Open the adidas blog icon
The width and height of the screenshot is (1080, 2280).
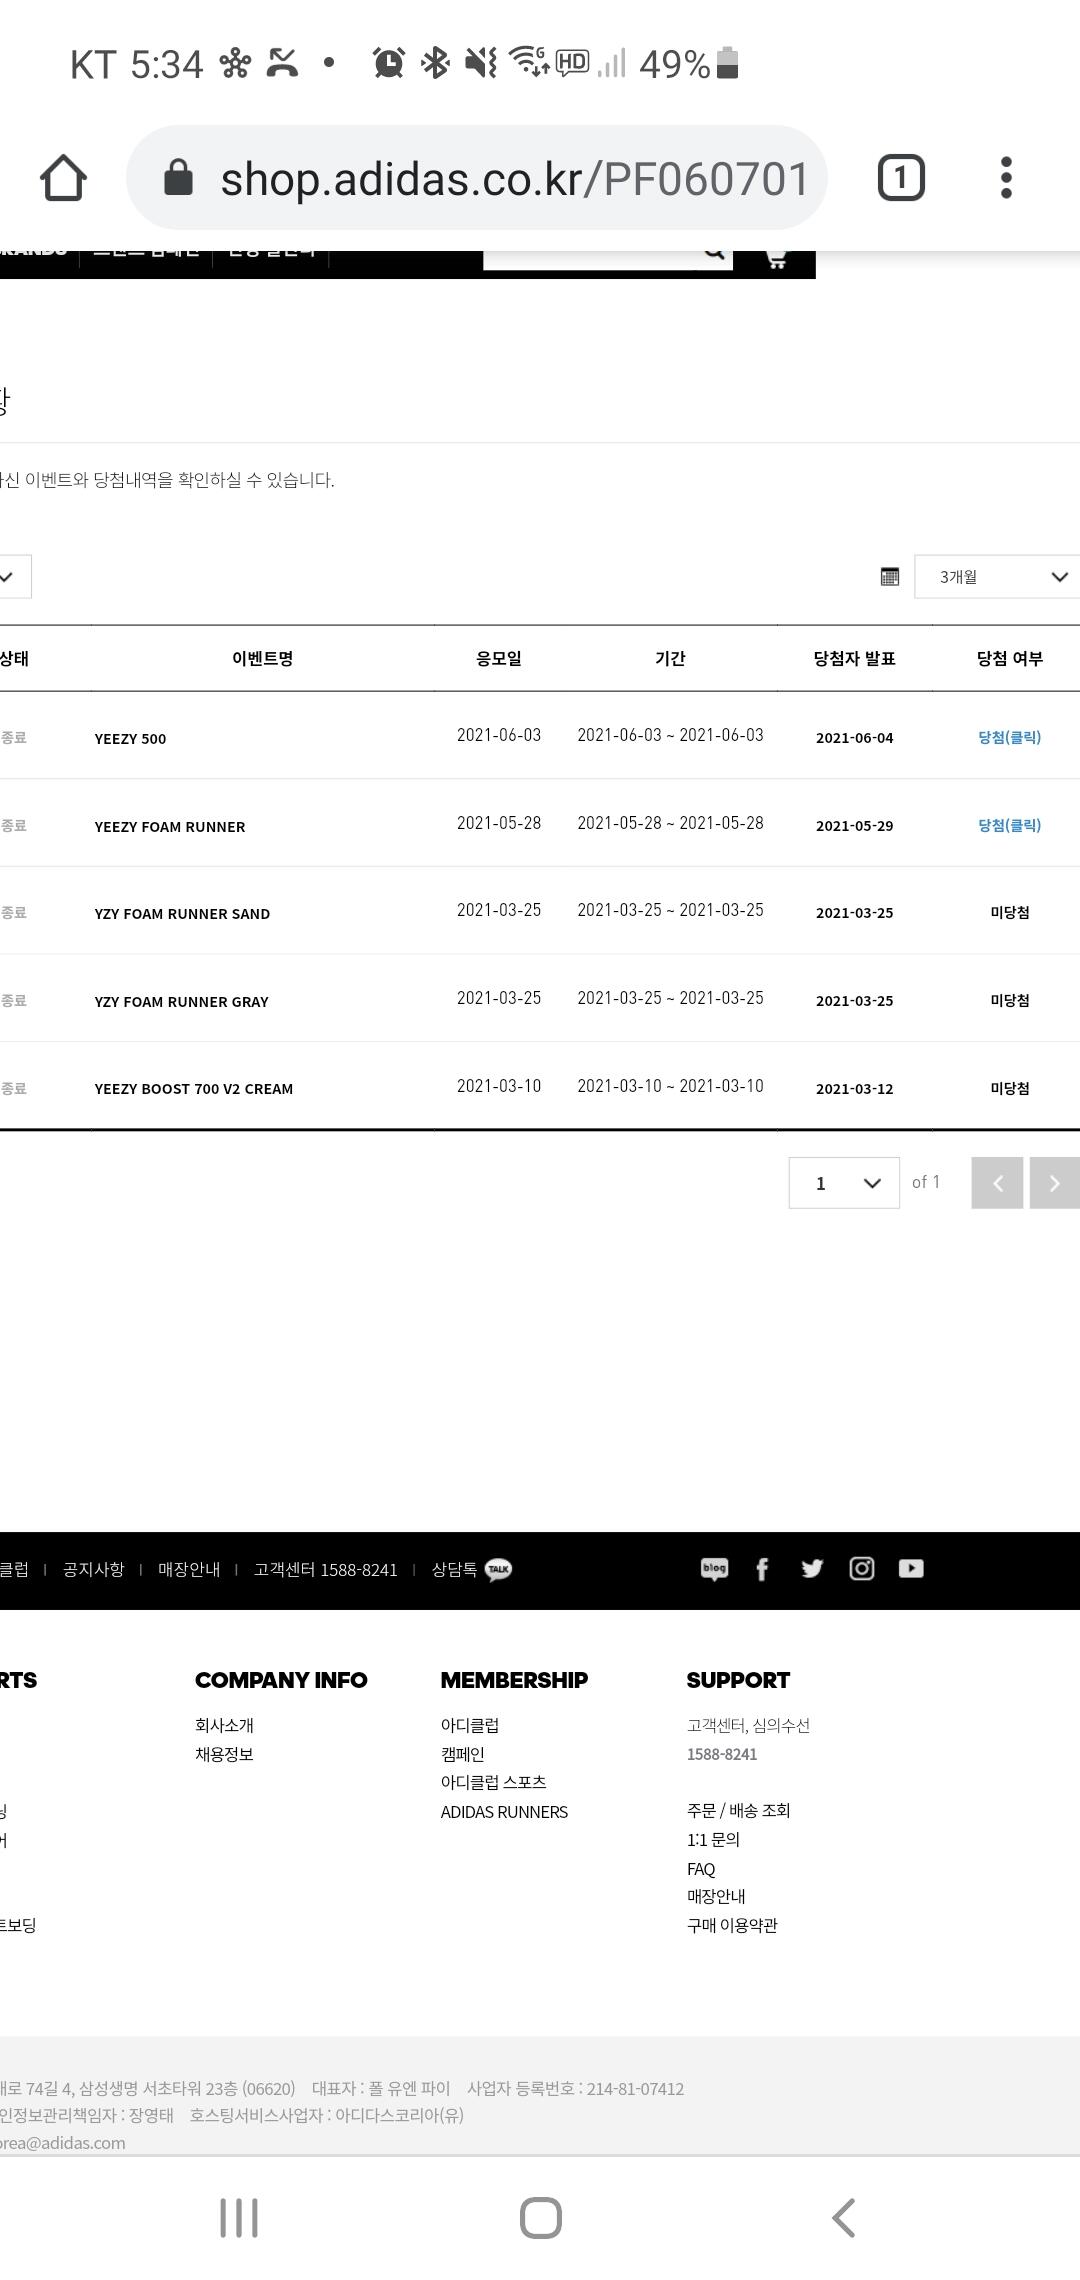pos(714,1569)
